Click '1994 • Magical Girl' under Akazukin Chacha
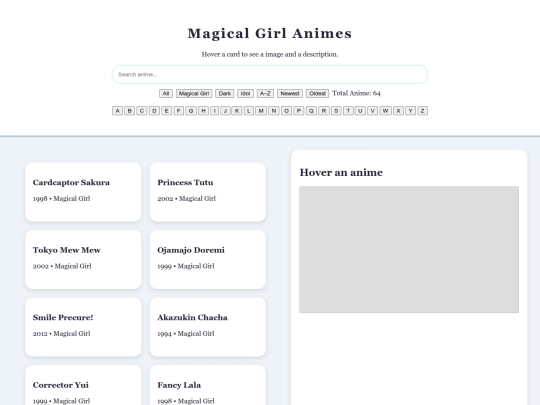Screen dimensions: 540x405 pos(186,333)
